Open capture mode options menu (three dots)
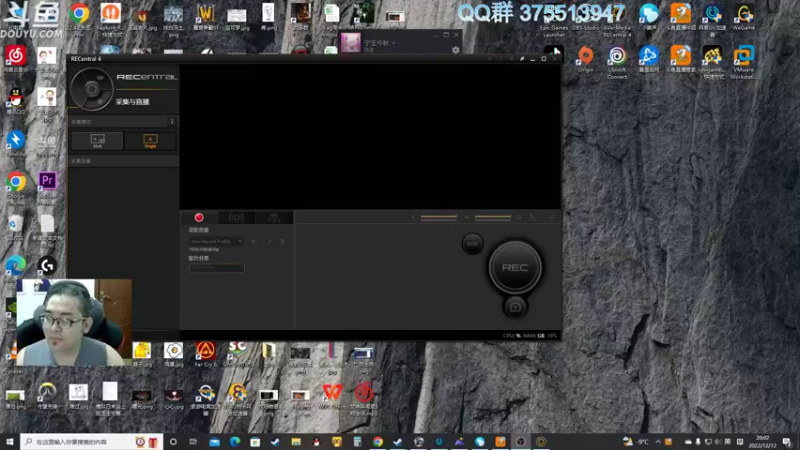This screenshot has width=800, height=450. [x=172, y=121]
